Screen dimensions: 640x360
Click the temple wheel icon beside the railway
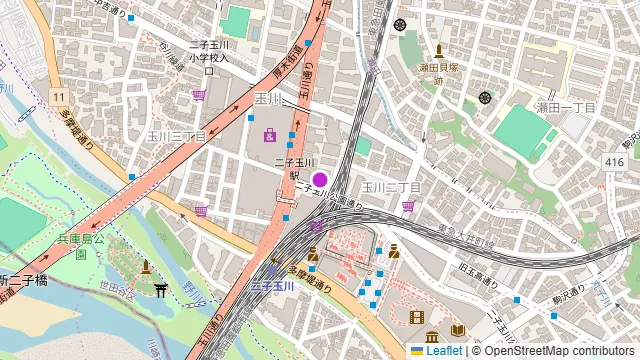[400, 25]
